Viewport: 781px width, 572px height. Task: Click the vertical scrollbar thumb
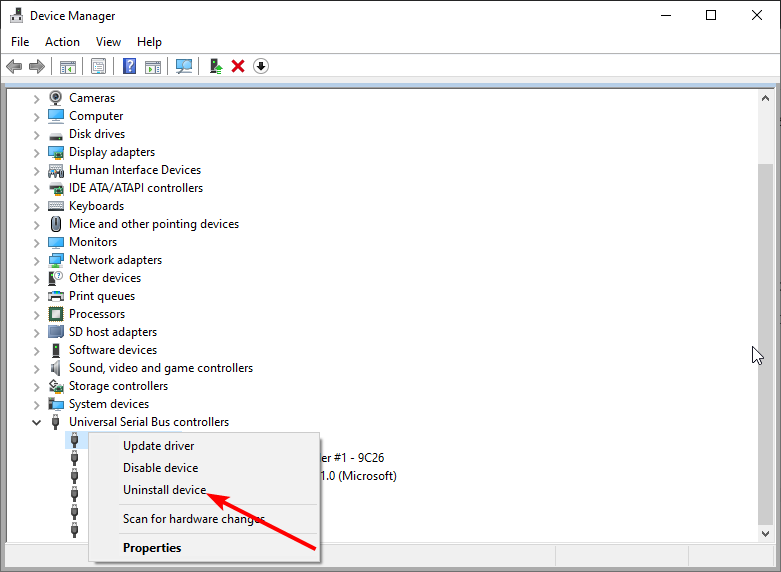click(x=765, y=344)
